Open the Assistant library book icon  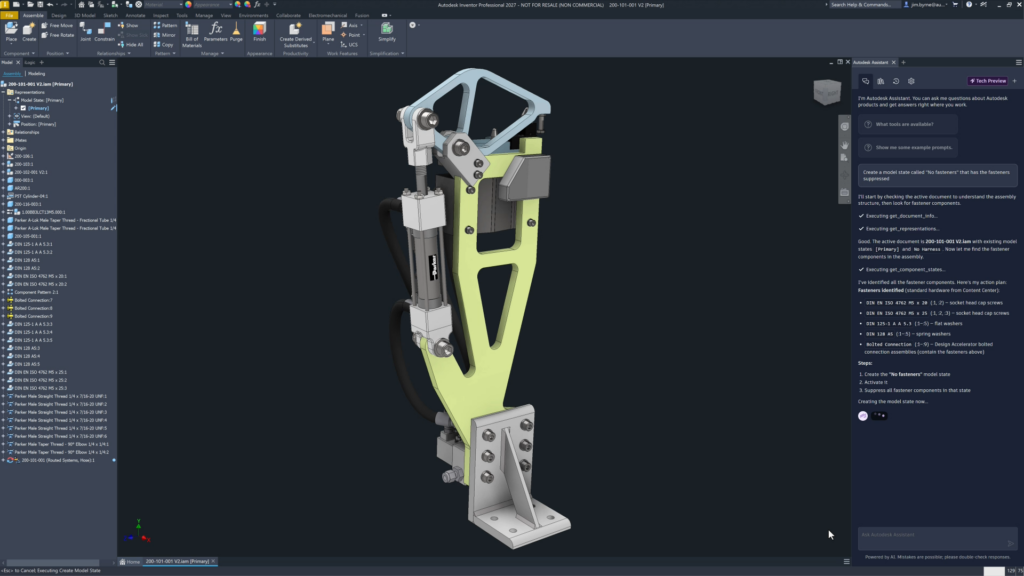coord(880,81)
